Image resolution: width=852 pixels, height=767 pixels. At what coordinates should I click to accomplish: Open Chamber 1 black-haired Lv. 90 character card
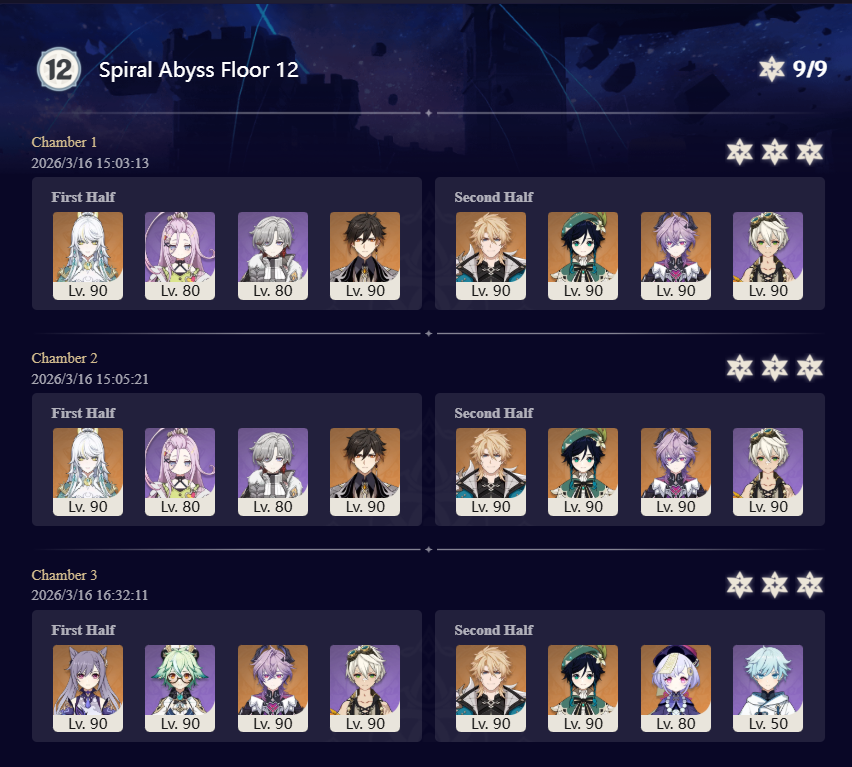(x=365, y=256)
